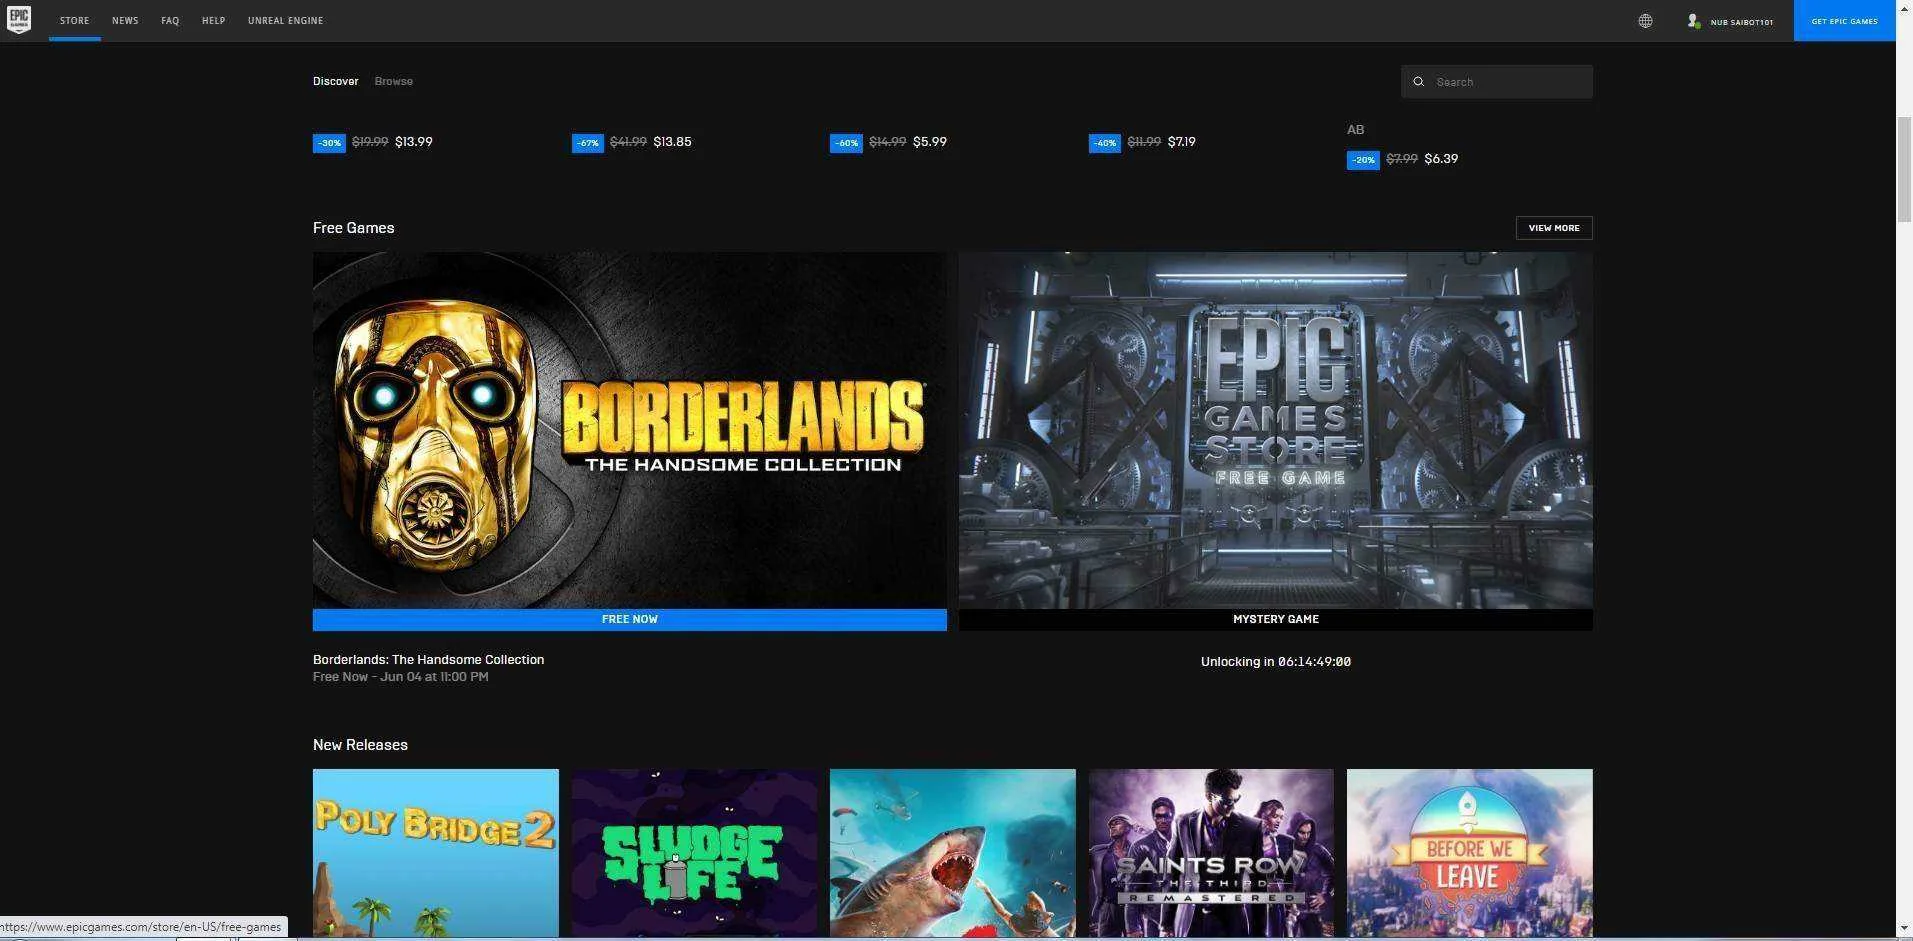Go to the NEWS menu item

tap(125, 21)
